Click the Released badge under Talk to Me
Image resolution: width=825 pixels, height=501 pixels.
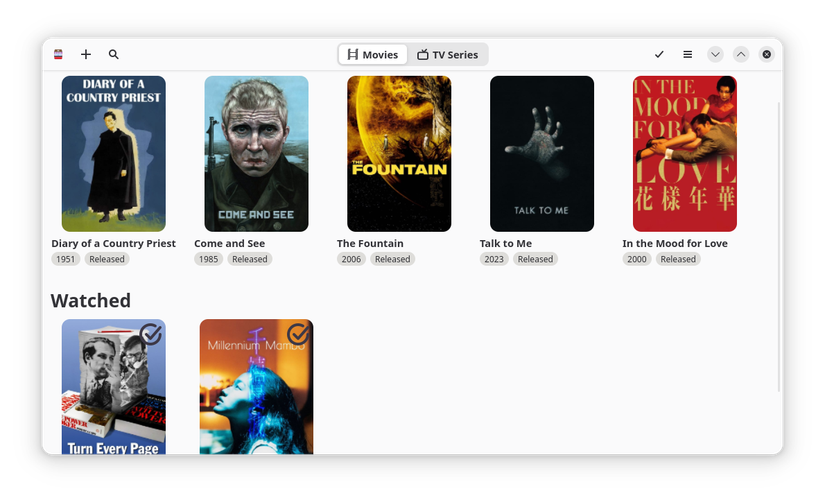click(535, 259)
